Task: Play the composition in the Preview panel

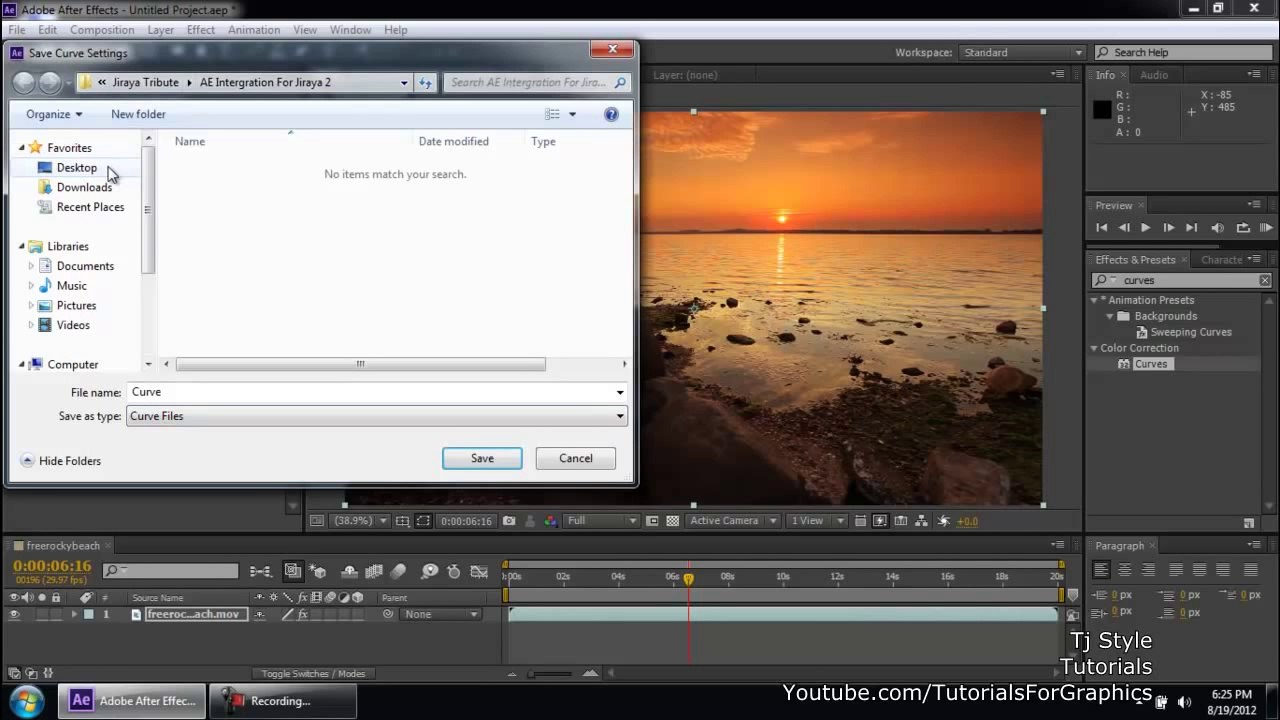Action: [x=1145, y=228]
